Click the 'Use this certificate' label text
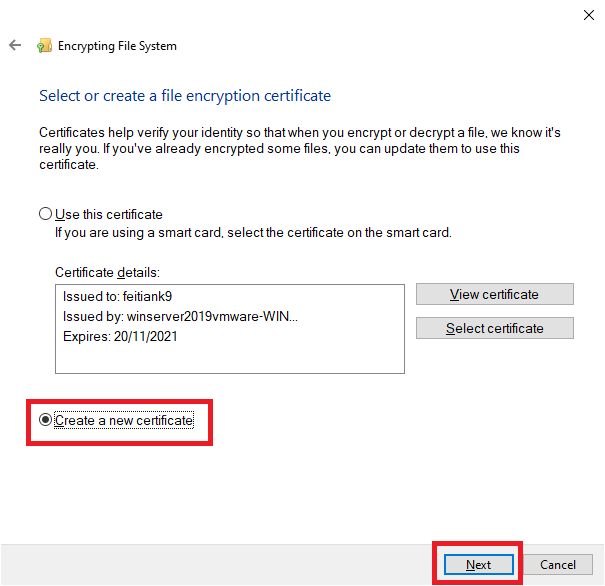605x586 pixels. 109,214
